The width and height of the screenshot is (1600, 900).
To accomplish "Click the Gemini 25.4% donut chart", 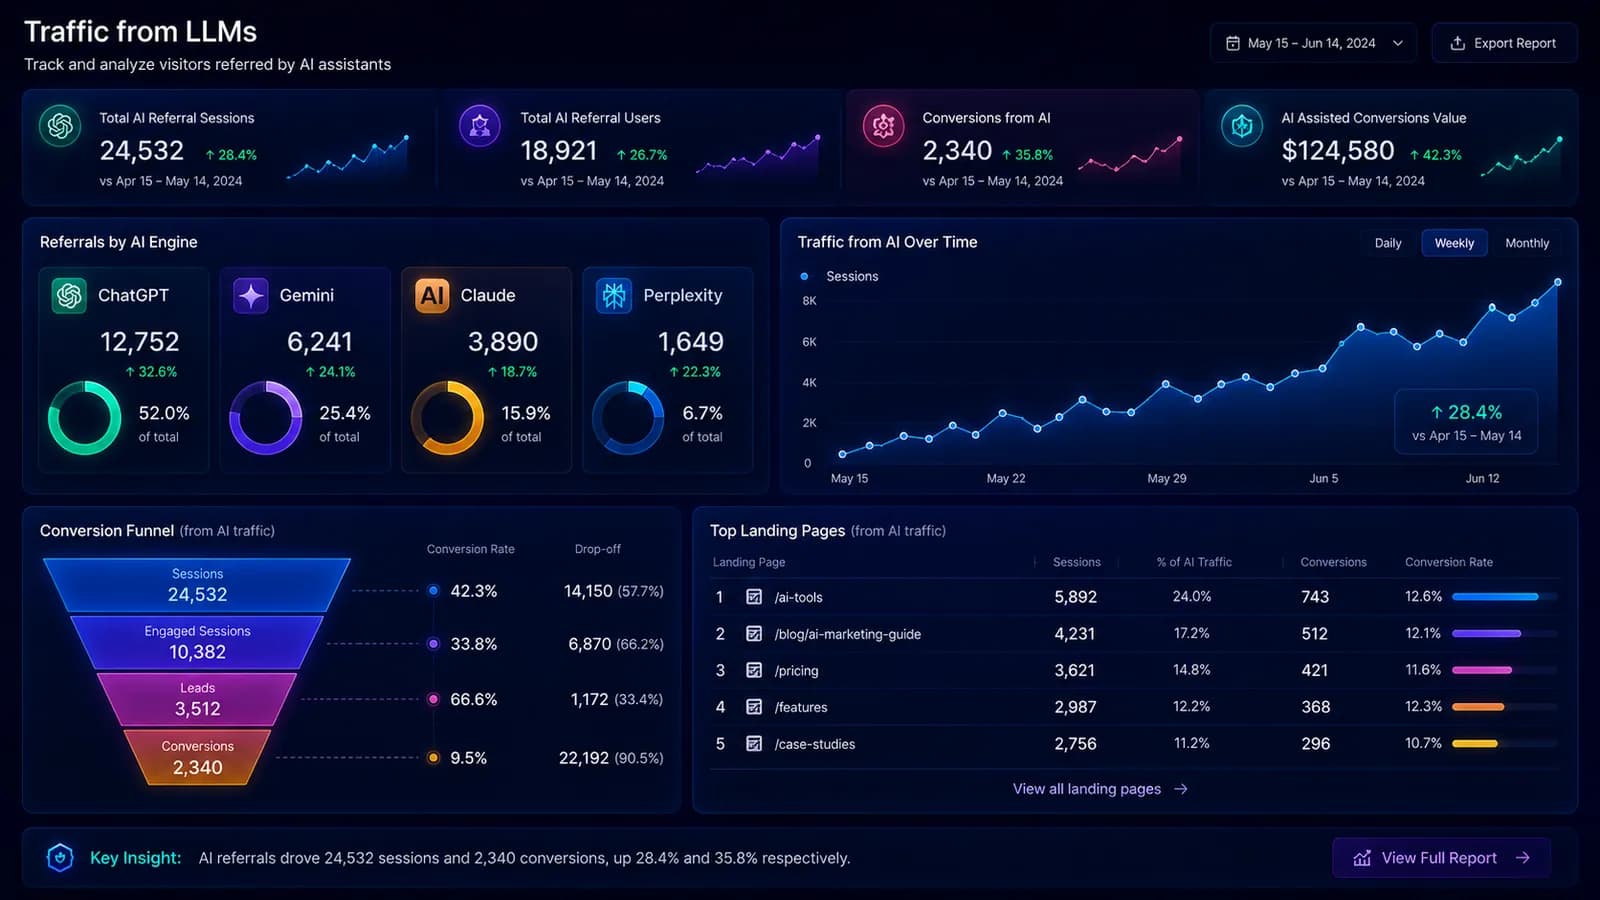I will click(265, 418).
